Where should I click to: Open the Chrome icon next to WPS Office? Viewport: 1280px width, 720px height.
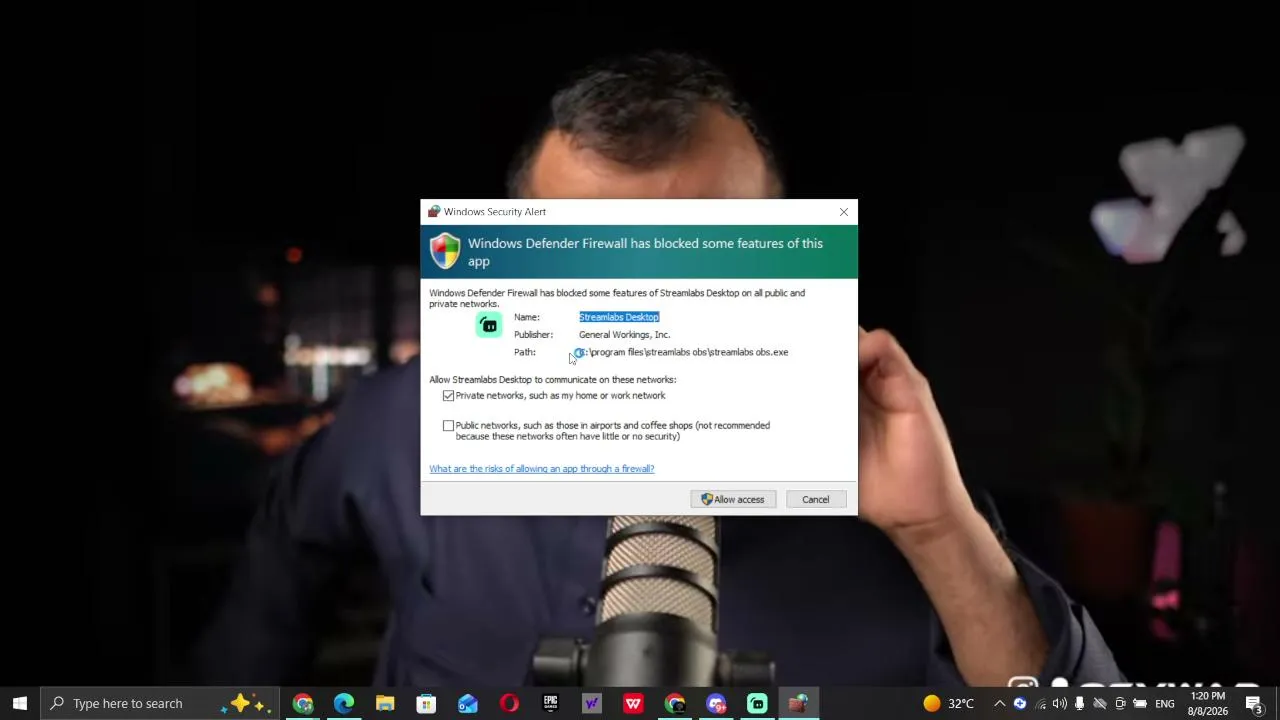[675, 703]
